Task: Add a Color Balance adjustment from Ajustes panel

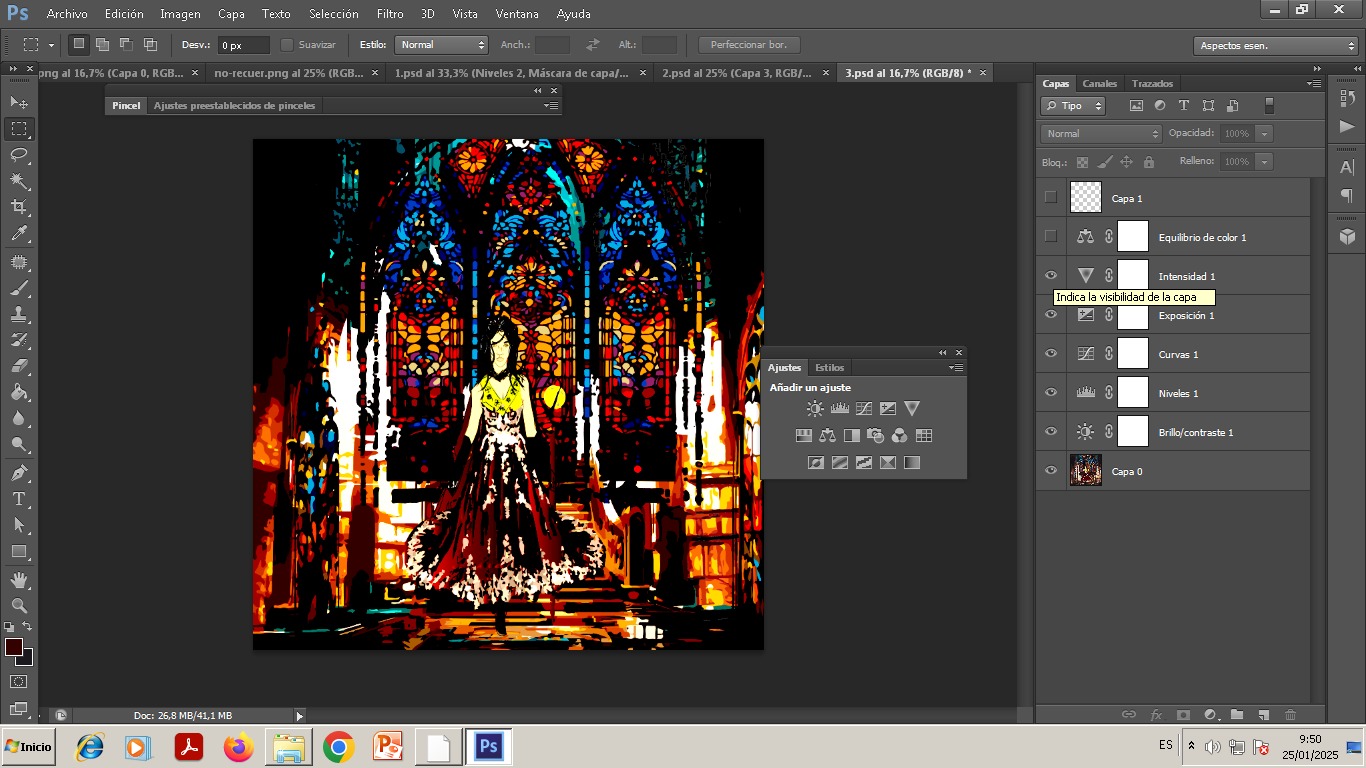Action: point(827,435)
